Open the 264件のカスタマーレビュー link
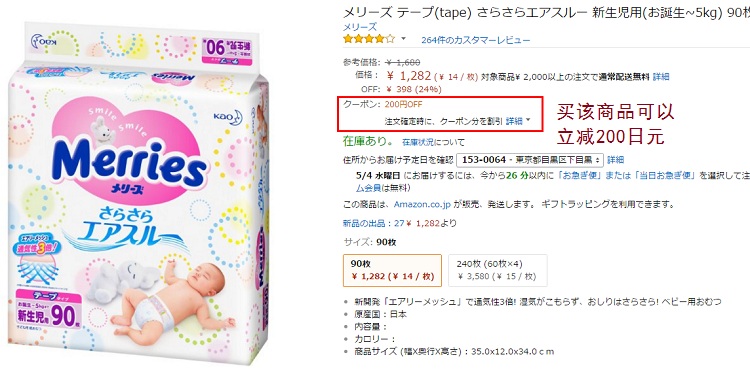This screenshot has width=750, height=376. coord(475,40)
